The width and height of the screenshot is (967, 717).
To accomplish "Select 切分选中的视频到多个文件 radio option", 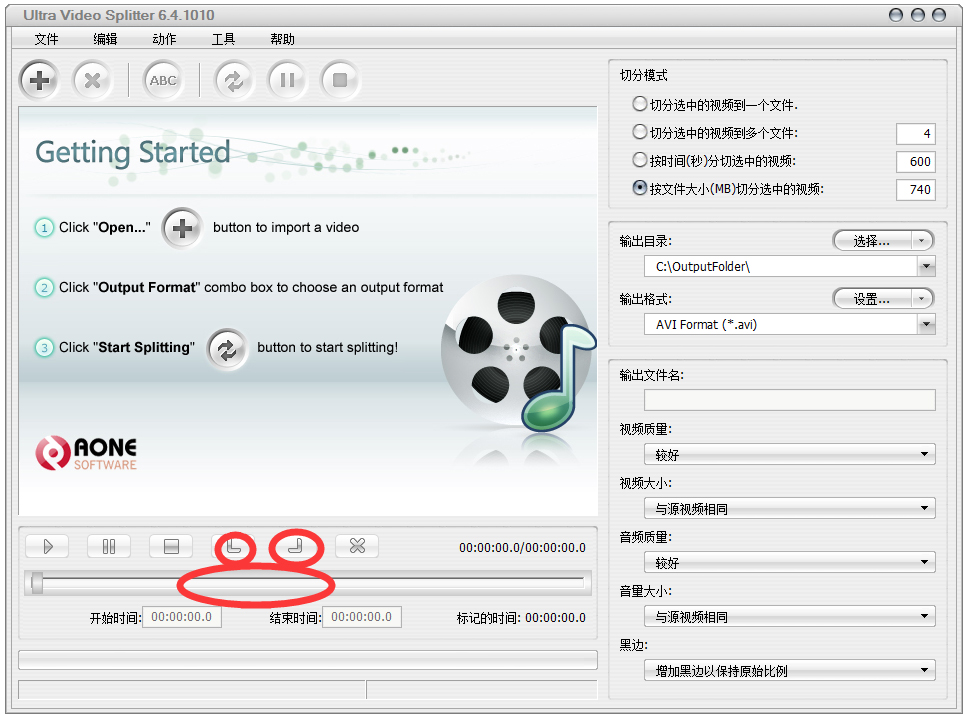I will (640, 132).
